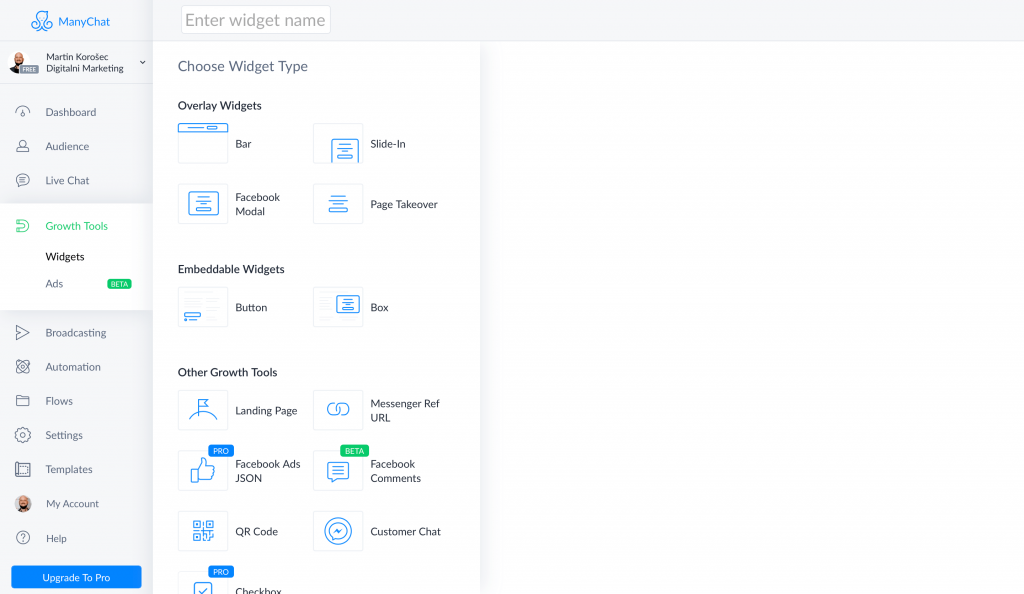This screenshot has height=594, width=1024.
Task: Click the Upgrade To Pro button
Action: [76, 578]
